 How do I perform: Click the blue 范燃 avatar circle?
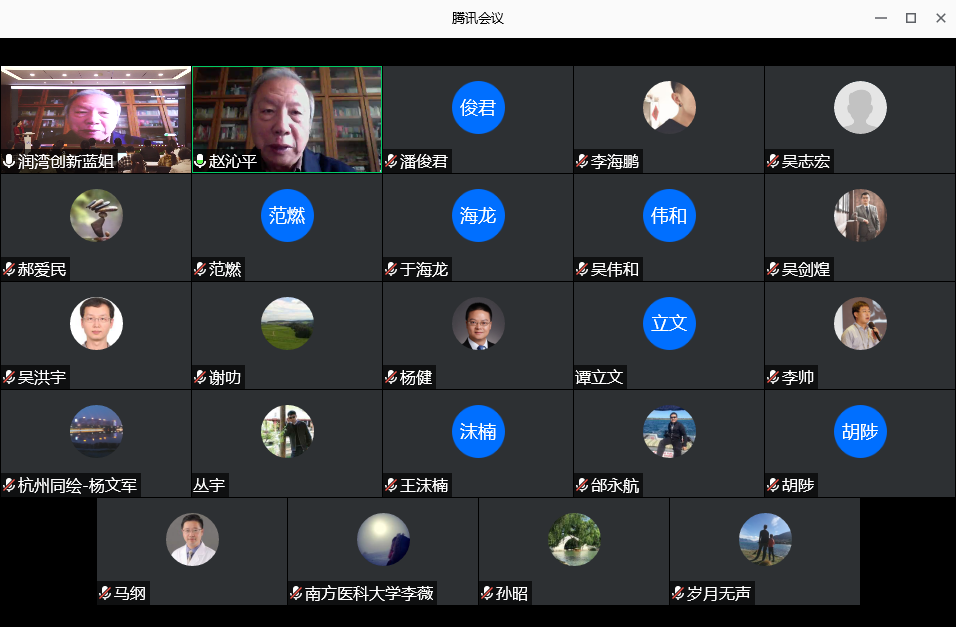point(287,215)
